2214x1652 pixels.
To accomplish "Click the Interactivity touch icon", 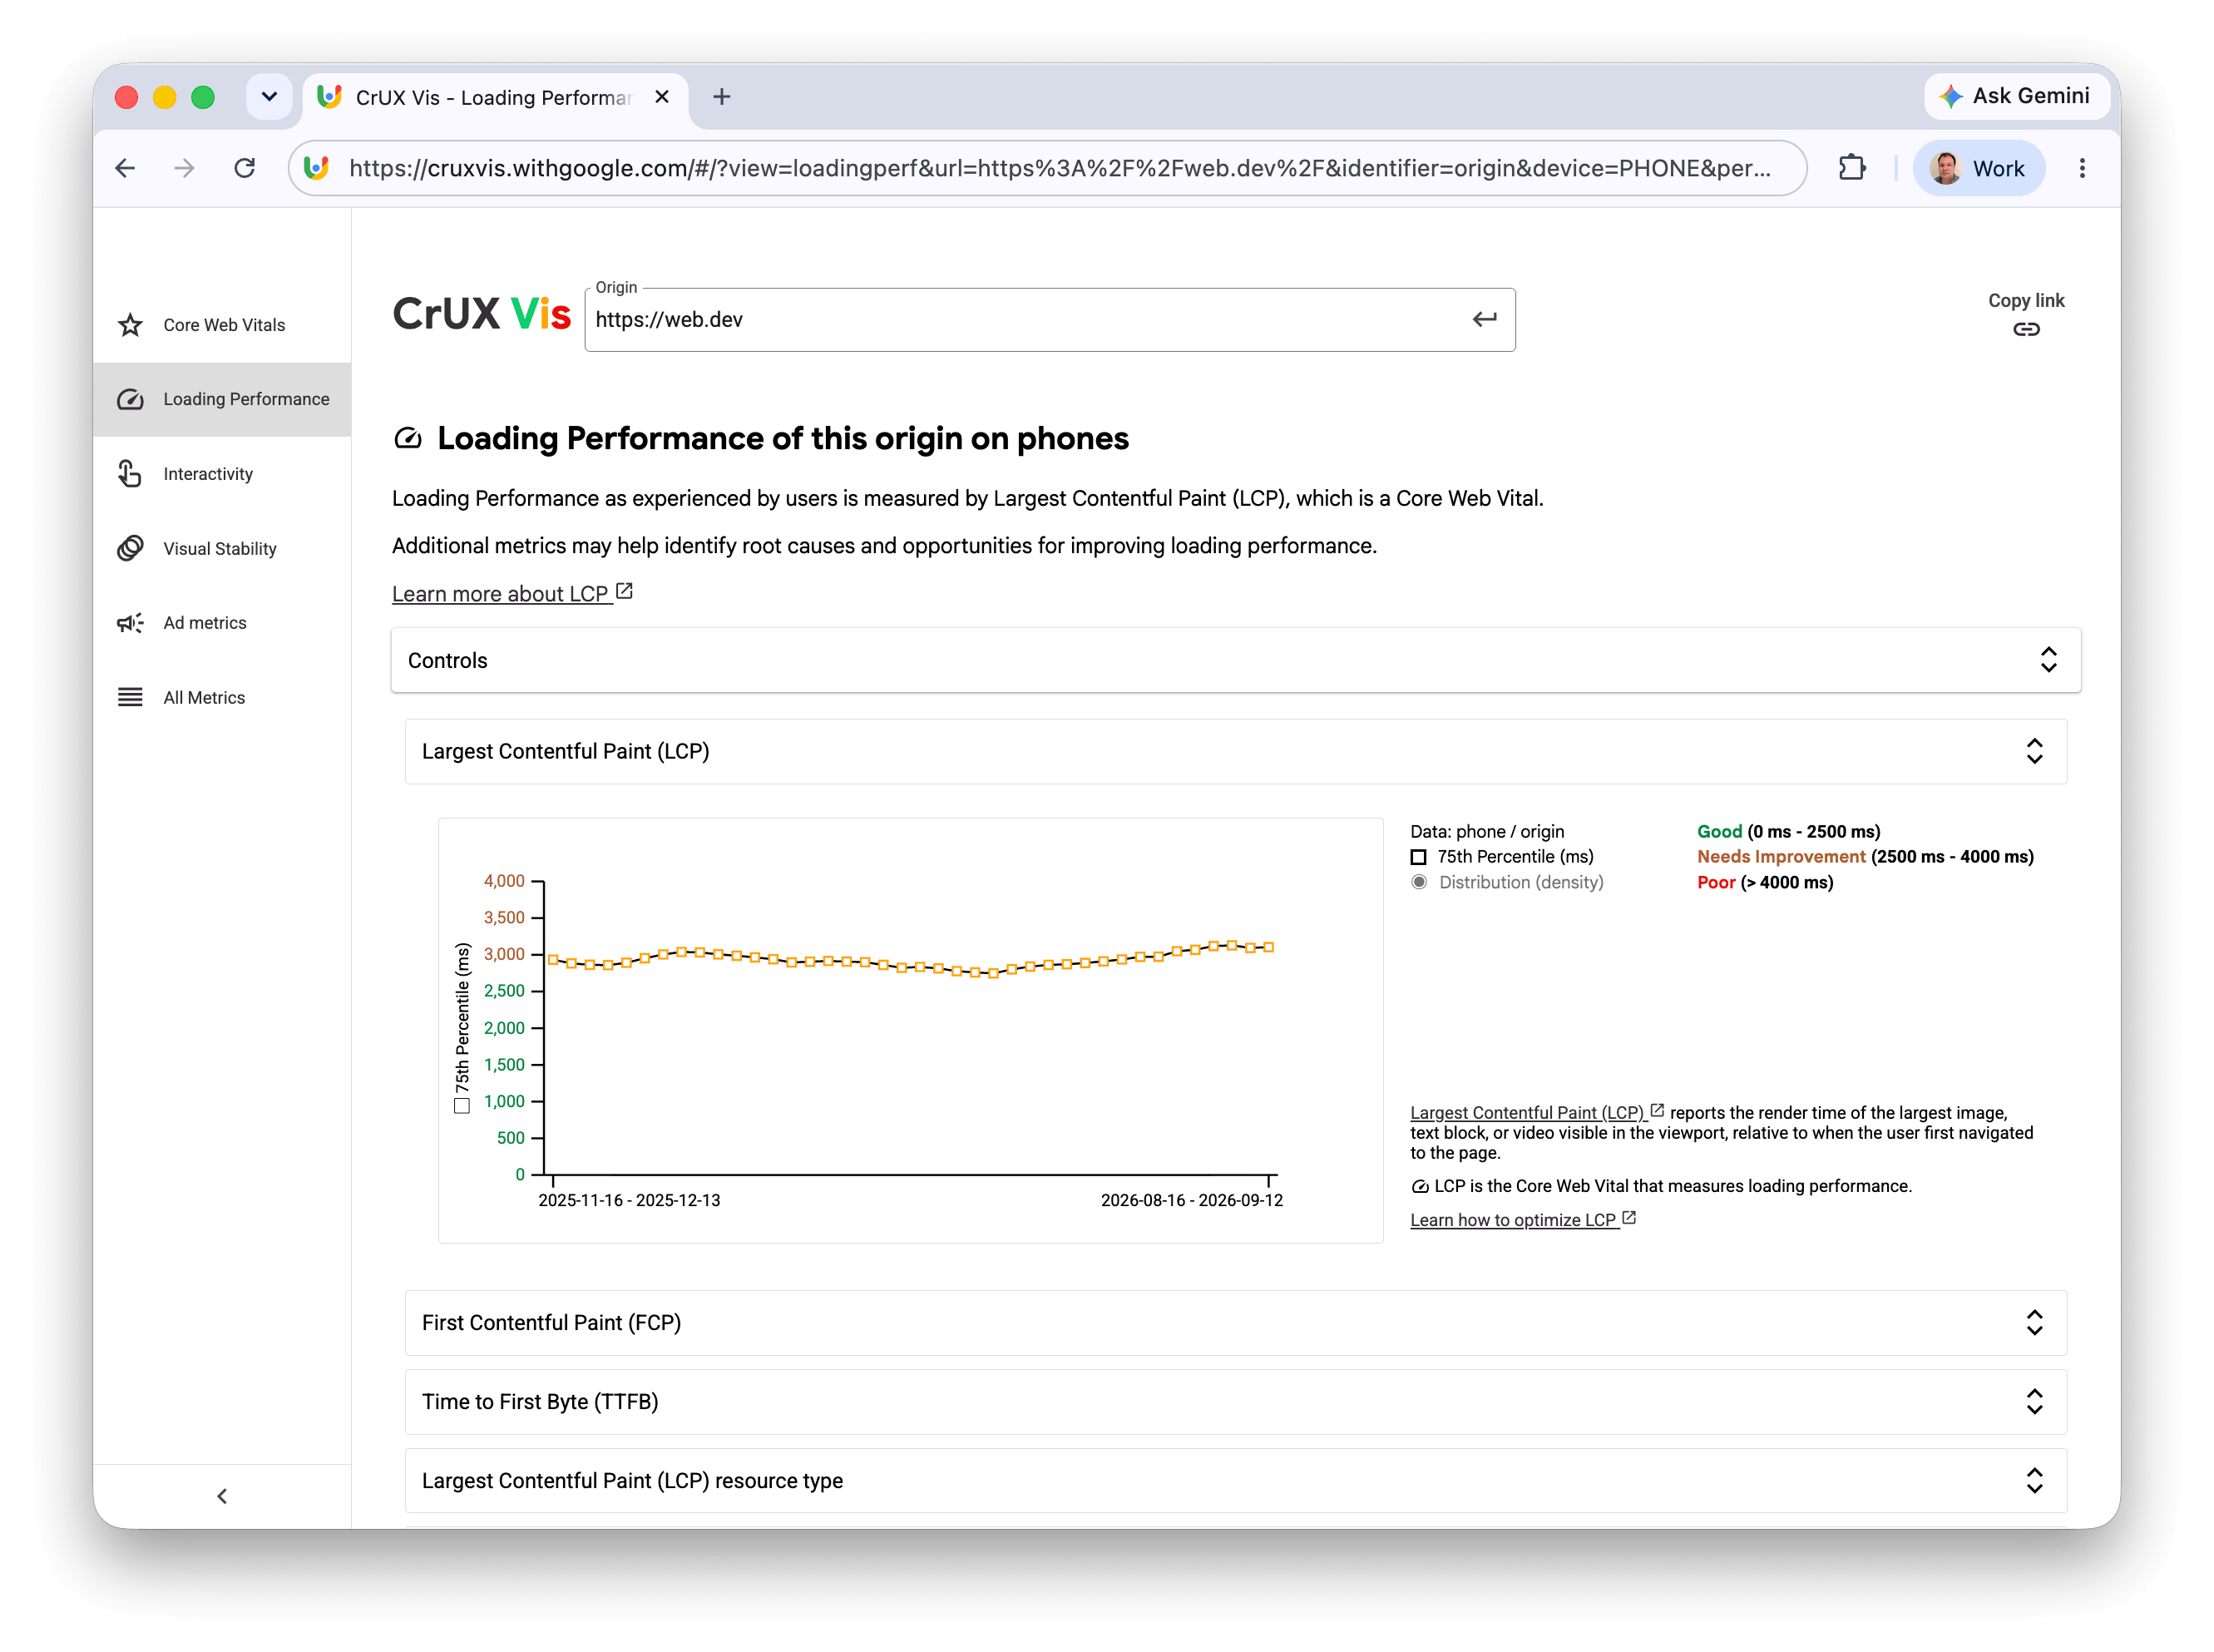I will click(130, 474).
